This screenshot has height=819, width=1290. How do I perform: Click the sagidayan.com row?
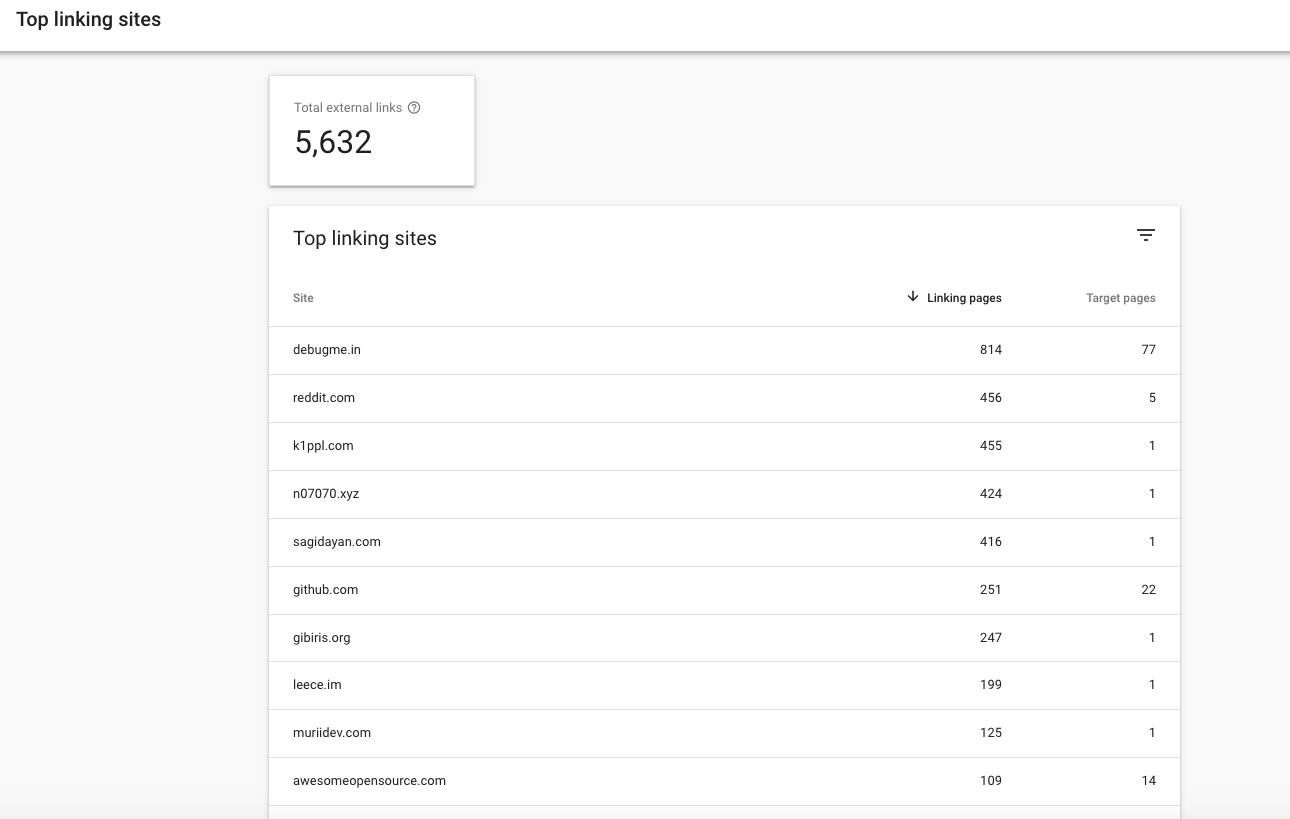click(x=337, y=542)
